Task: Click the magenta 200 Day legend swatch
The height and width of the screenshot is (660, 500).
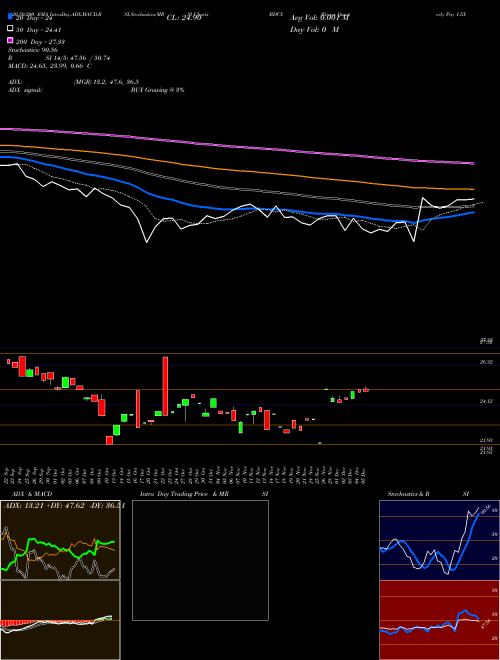Action: (11, 40)
